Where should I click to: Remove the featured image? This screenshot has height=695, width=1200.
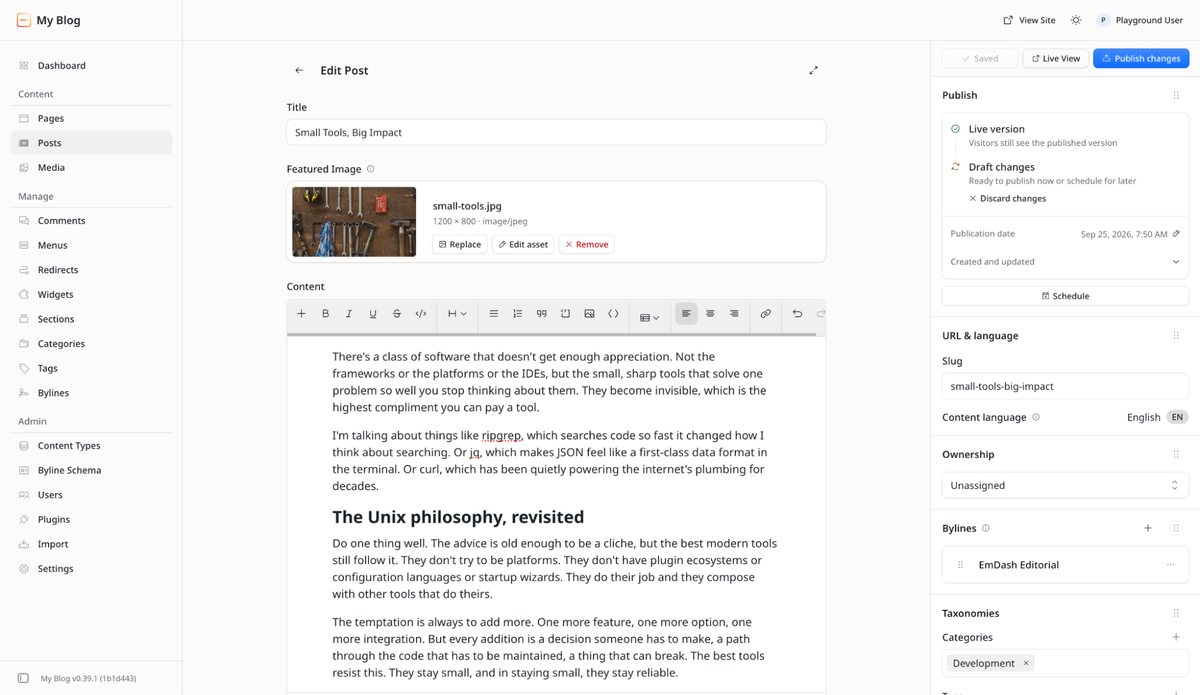(586, 244)
